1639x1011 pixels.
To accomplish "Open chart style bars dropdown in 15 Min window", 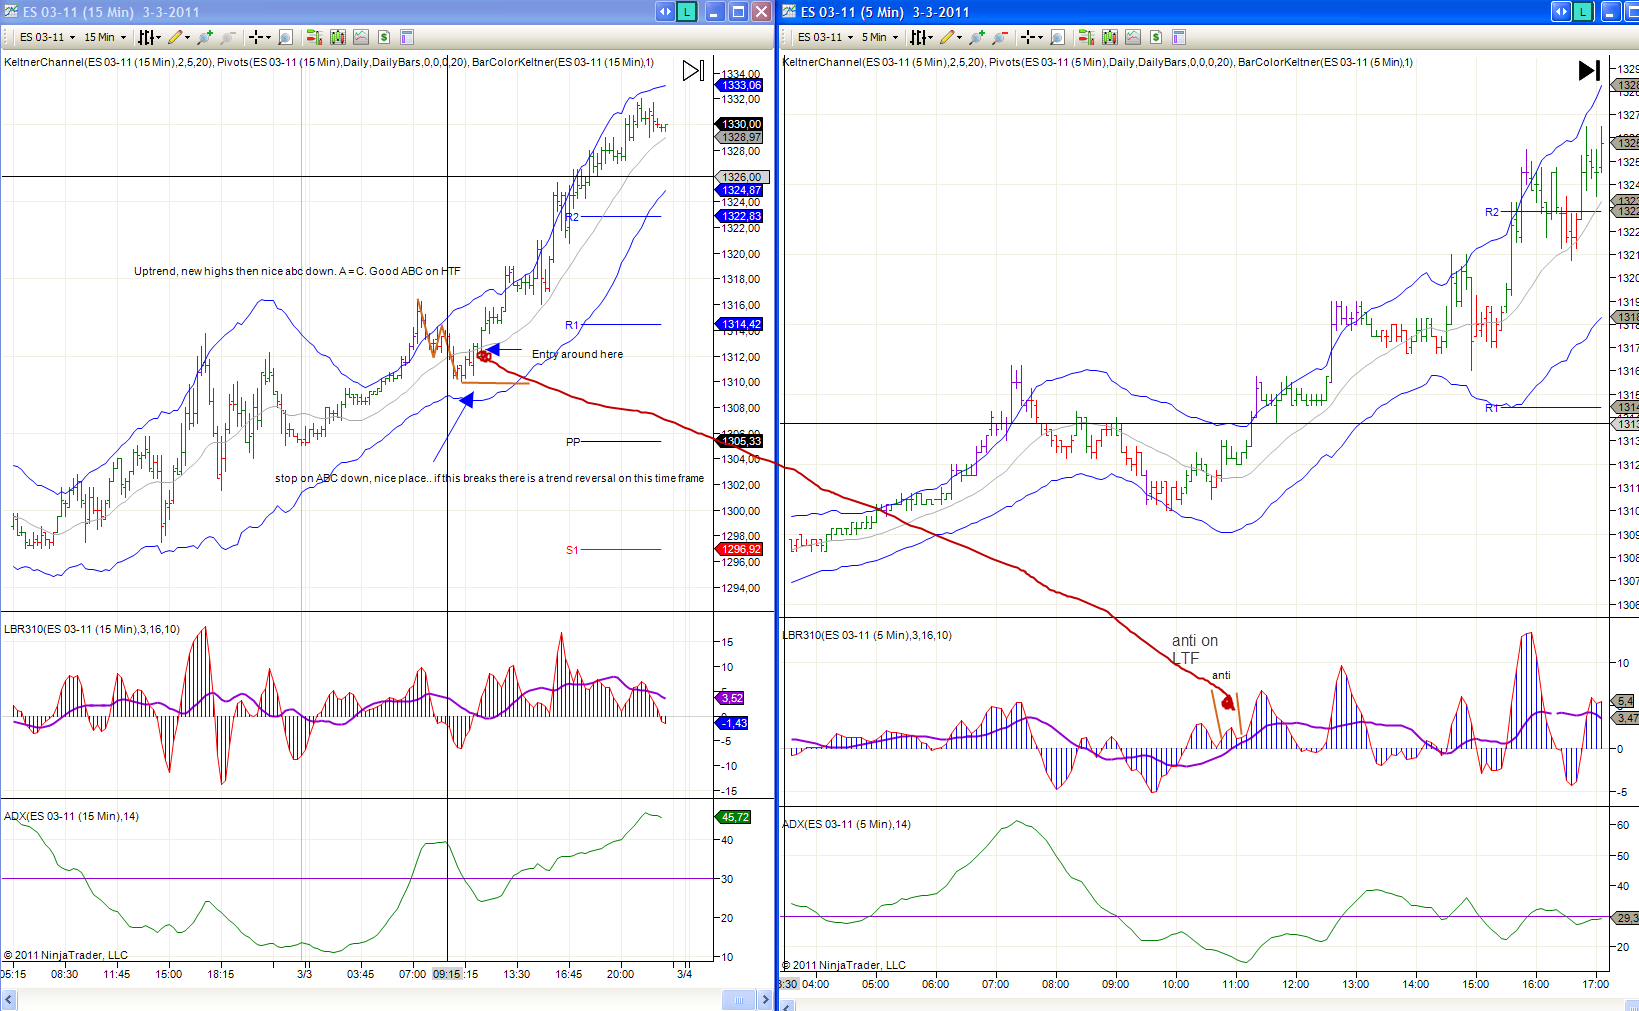I will click(149, 37).
